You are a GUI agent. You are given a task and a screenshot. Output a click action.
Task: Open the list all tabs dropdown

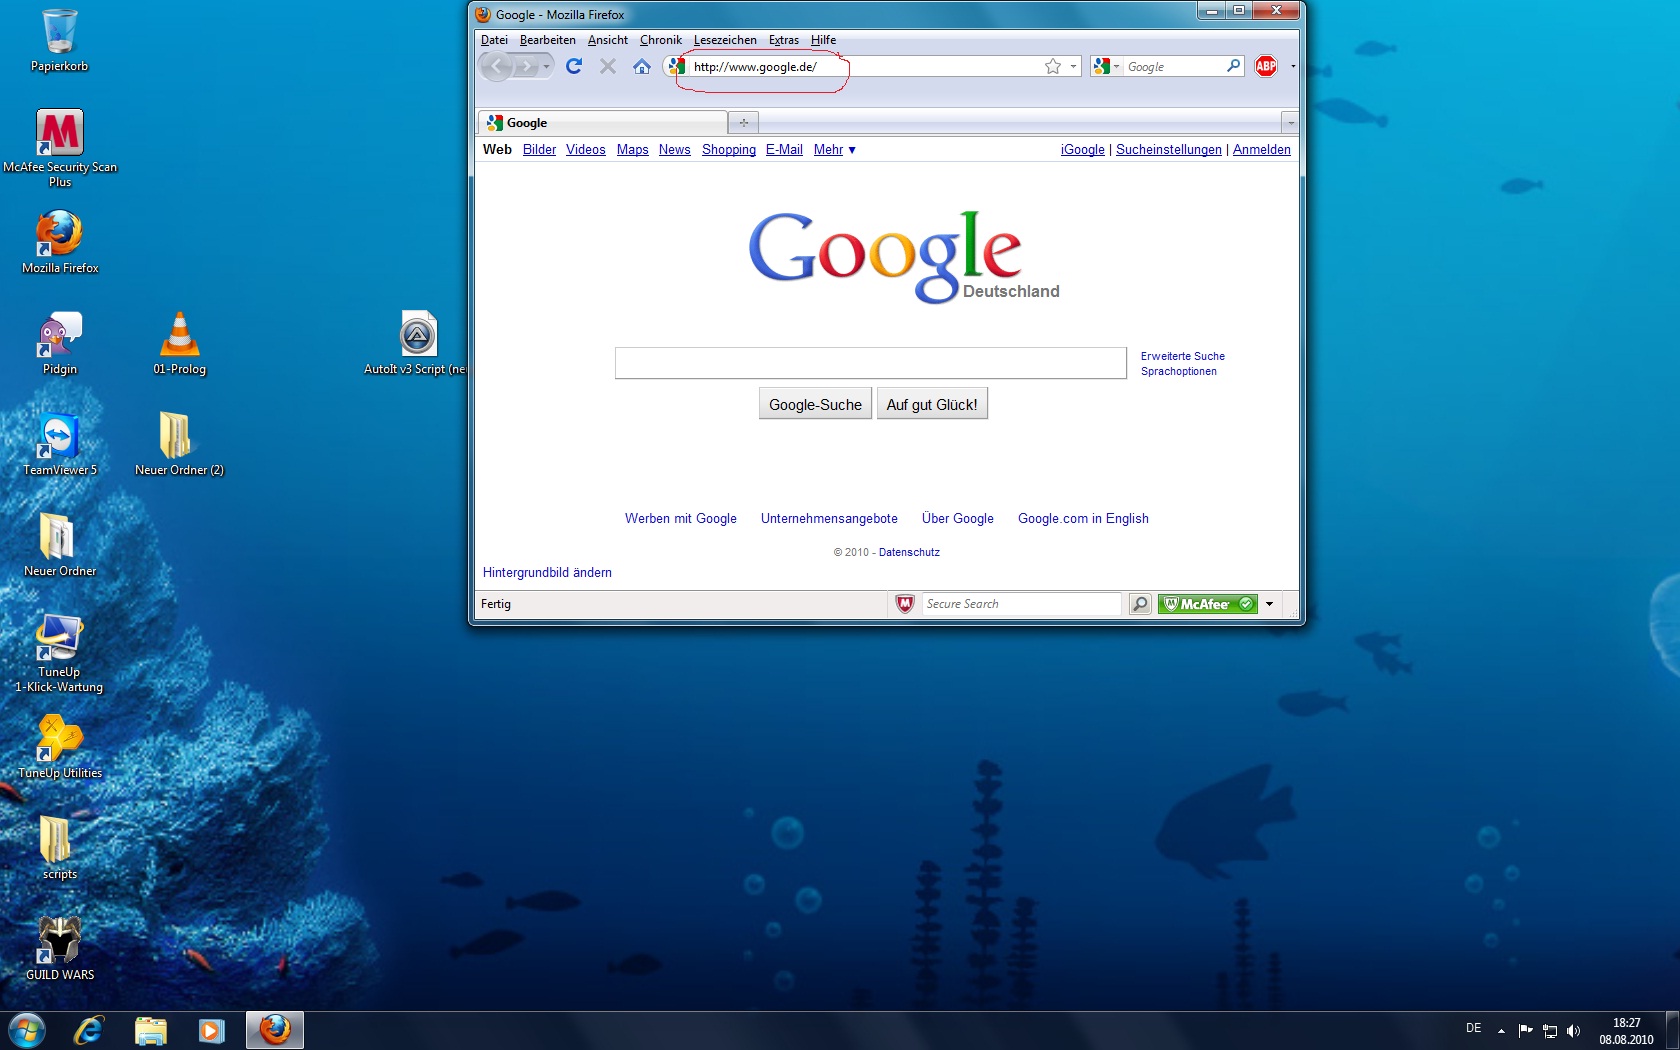click(x=1290, y=123)
